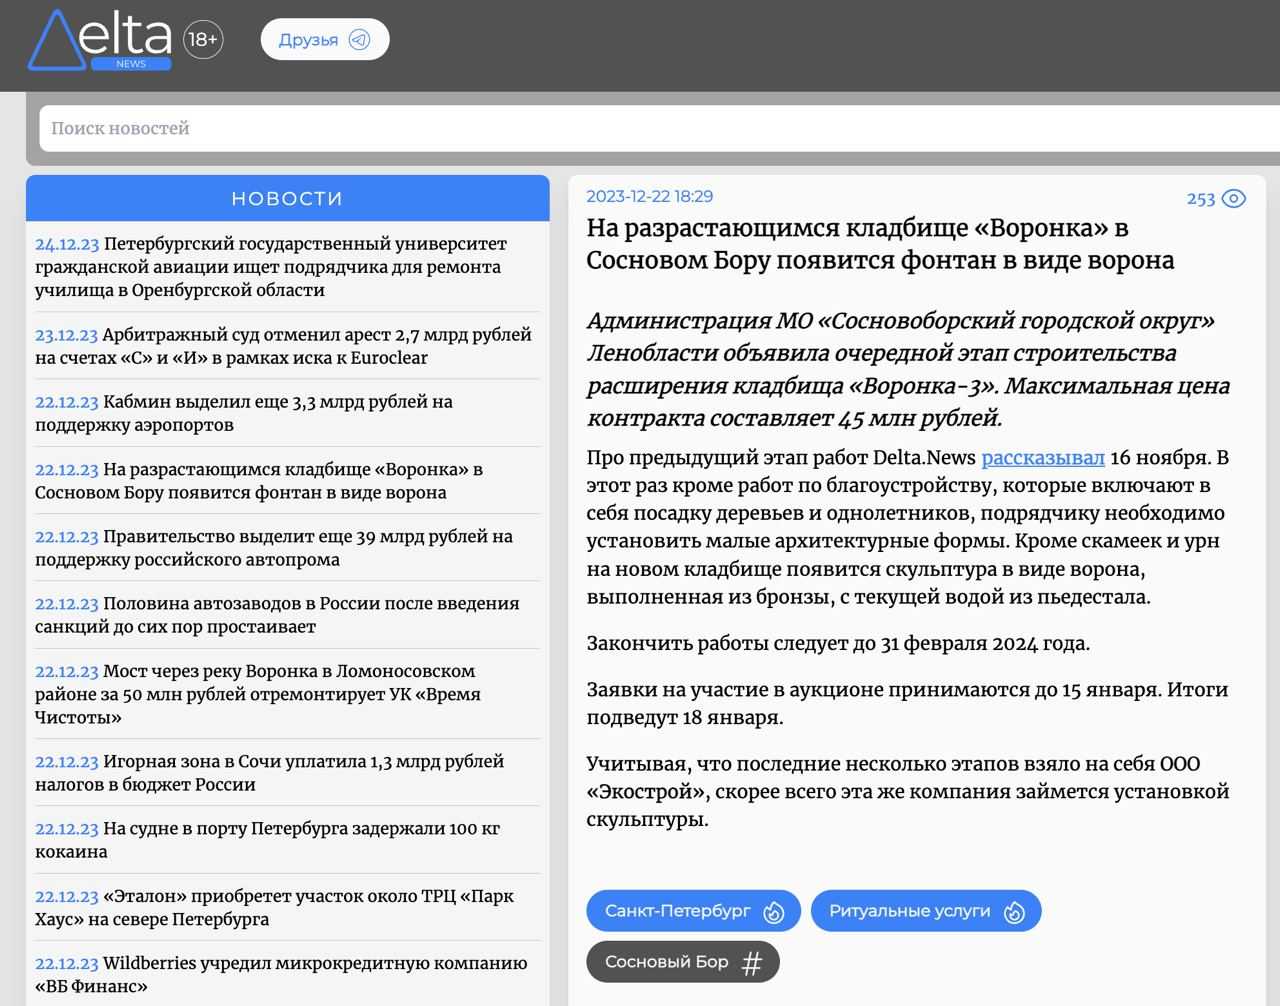The height and width of the screenshot is (1006, 1280).
Task: Click the Telegram icon in Друзья button
Action: coord(358,40)
